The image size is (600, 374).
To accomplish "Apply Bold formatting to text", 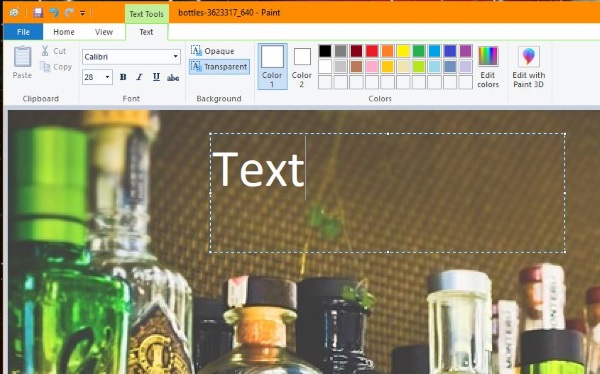I will tap(123, 77).
